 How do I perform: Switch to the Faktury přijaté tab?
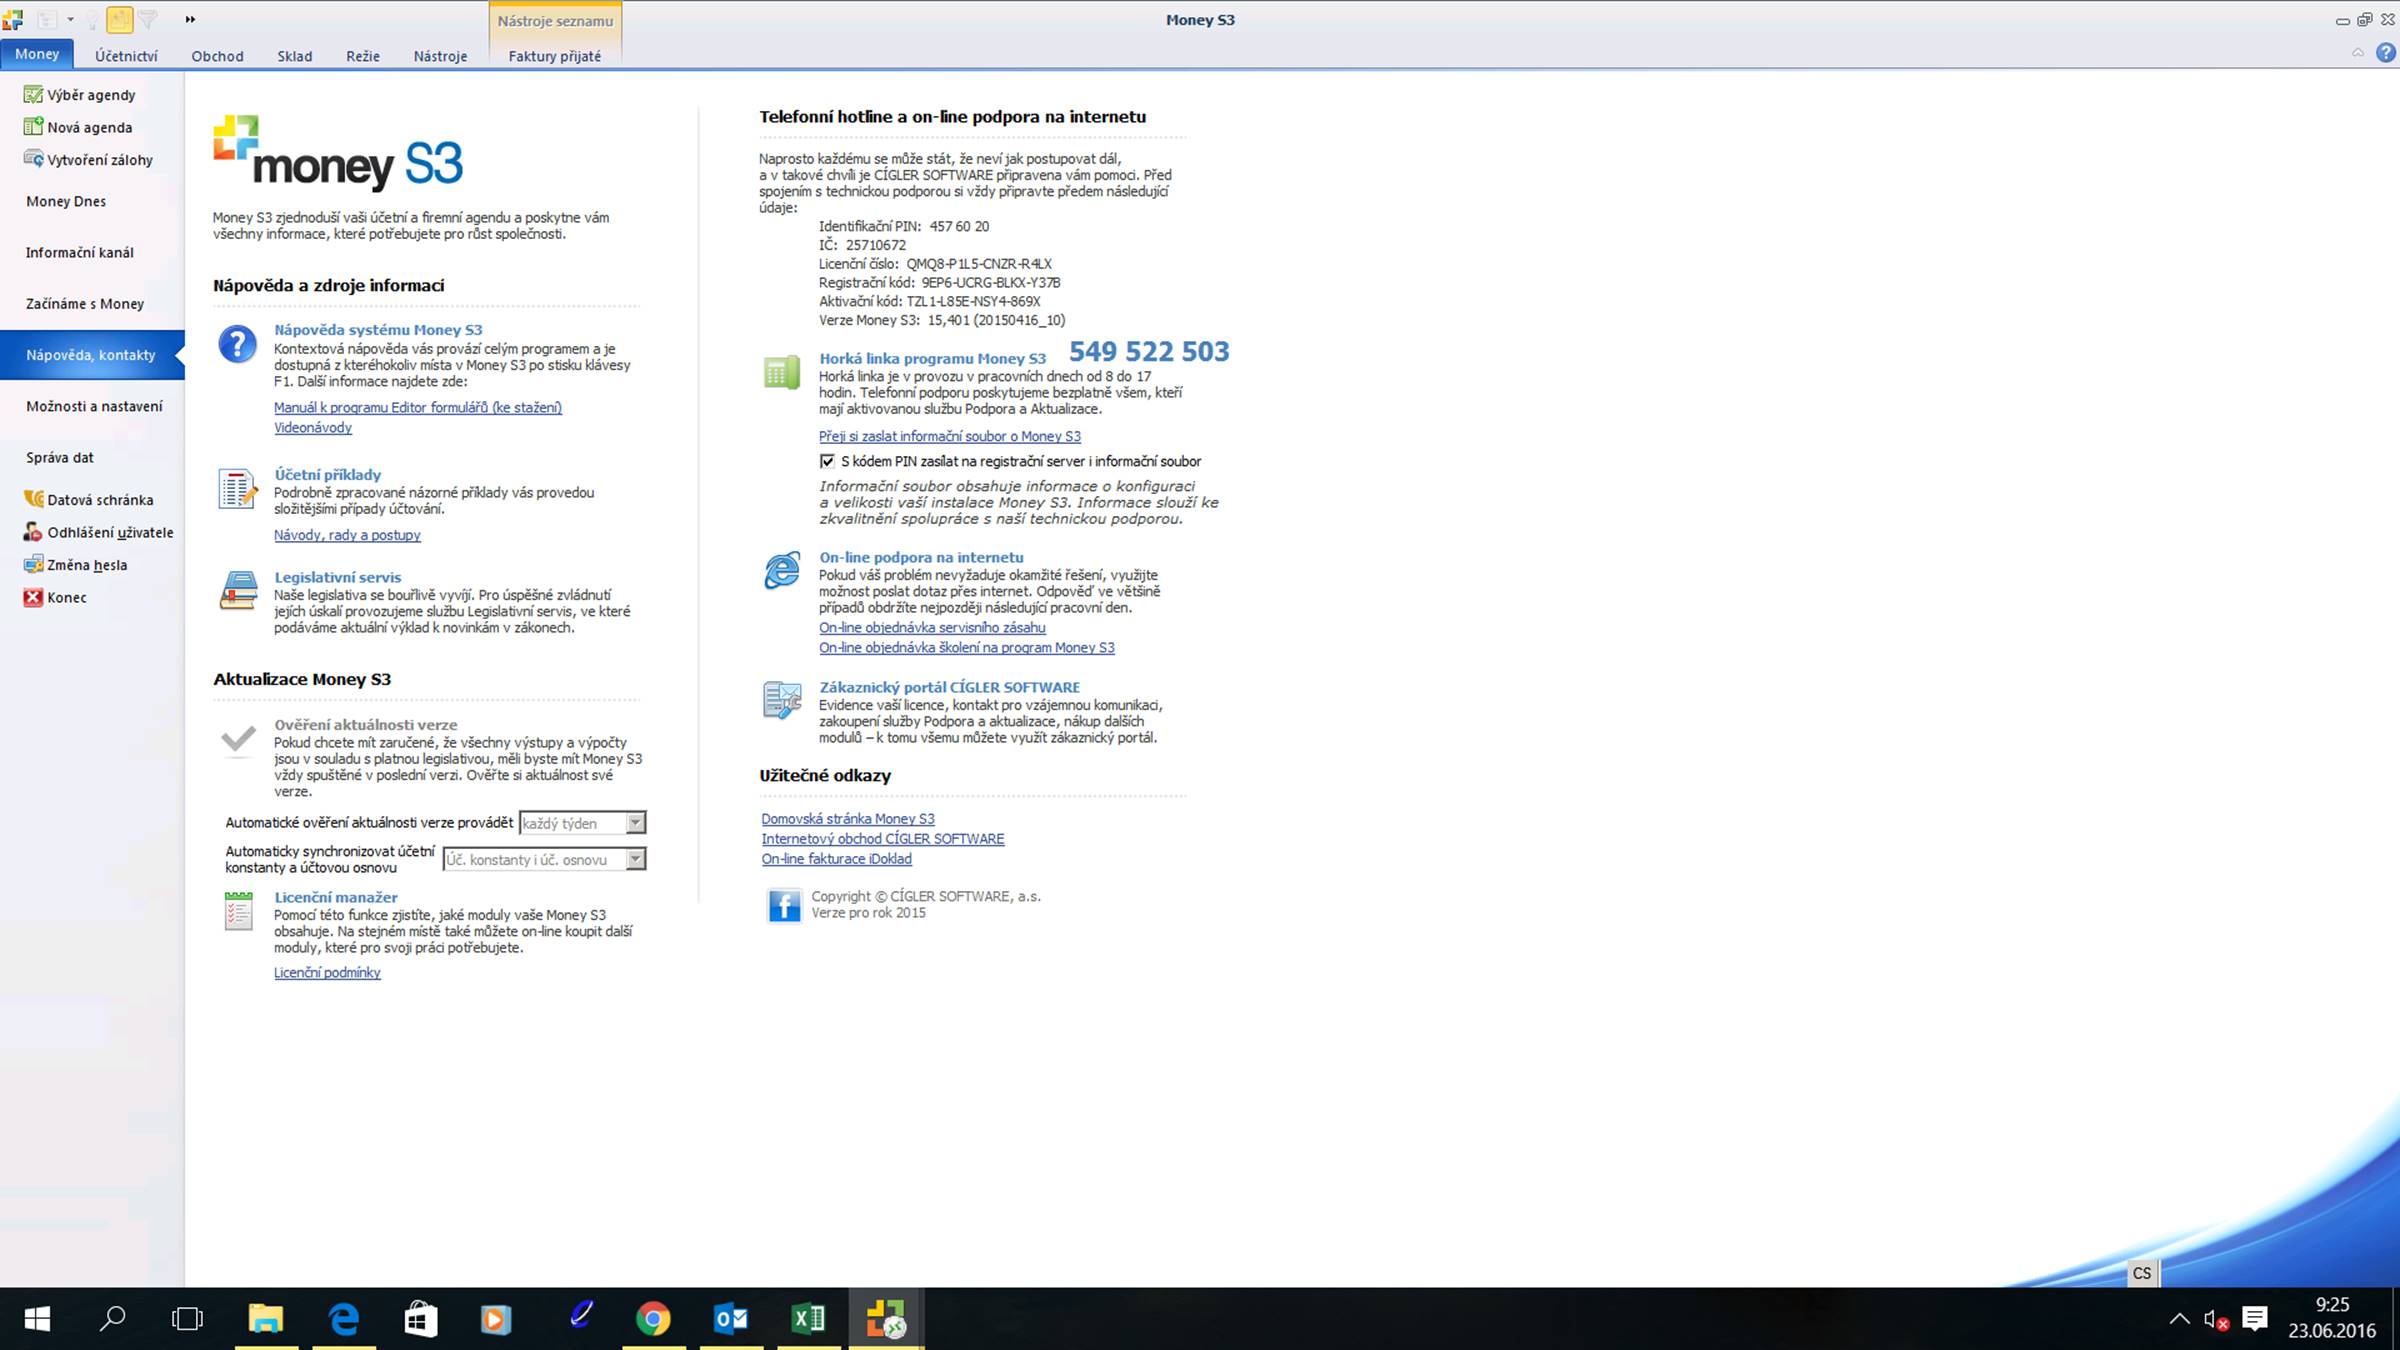tap(554, 56)
